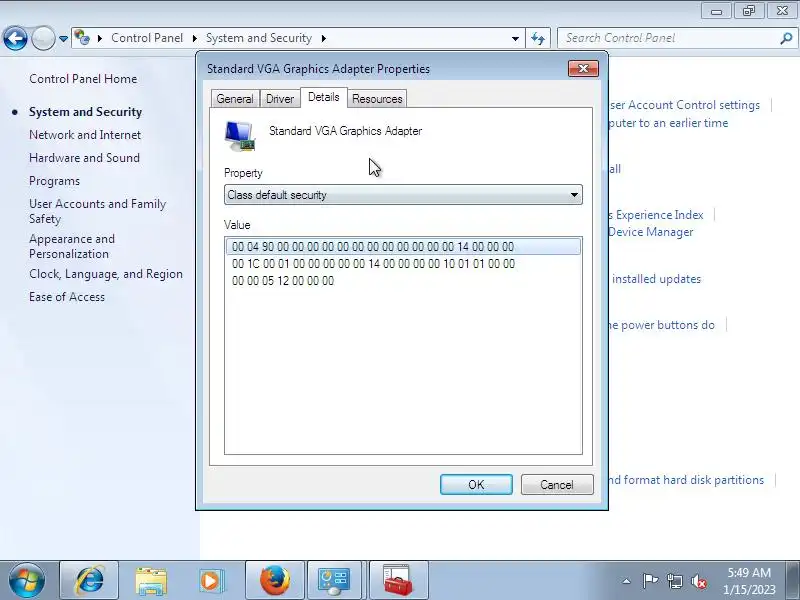The width and height of the screenshot is (800, 600).
Task: Open the recent pages dropdown arrow
Action: click(x=63, y=39)
